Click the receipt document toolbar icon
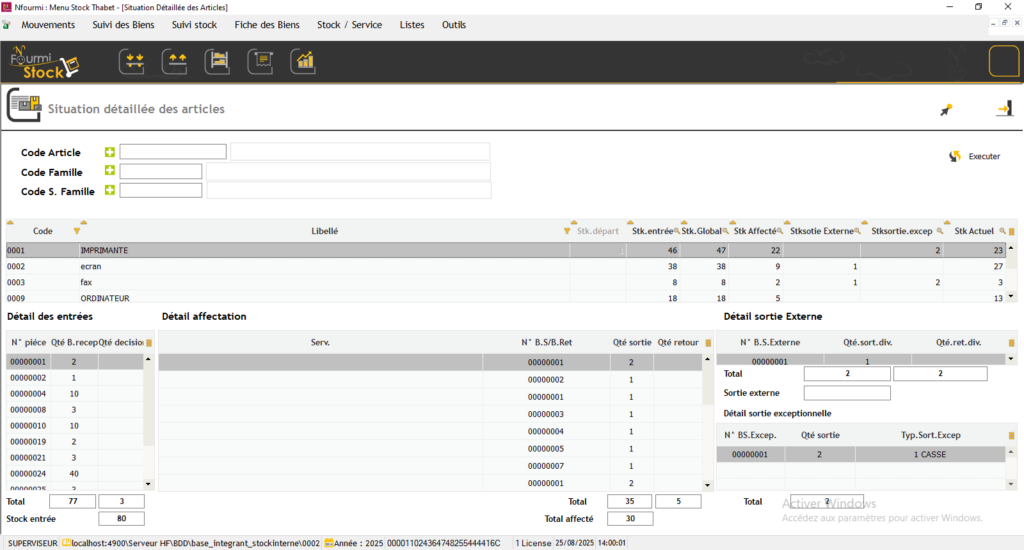The height and width of the screenshot is (550, 1024). [x=261, y=62]
